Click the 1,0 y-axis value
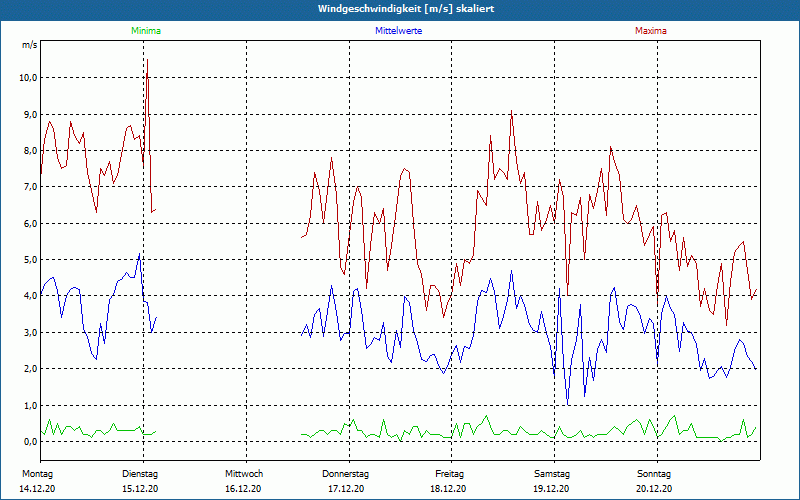800x500 pixels. (29, 406)
